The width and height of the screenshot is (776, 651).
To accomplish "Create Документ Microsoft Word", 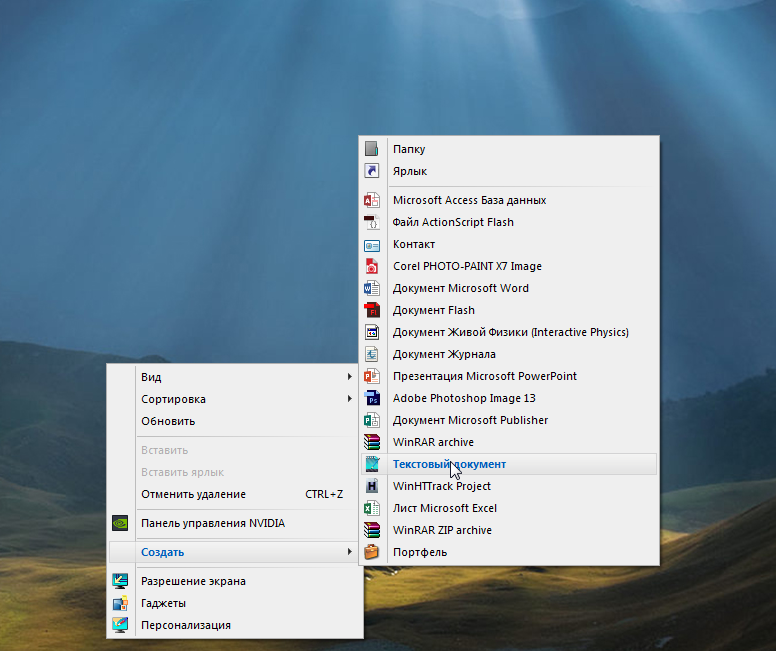I will 509,288.
